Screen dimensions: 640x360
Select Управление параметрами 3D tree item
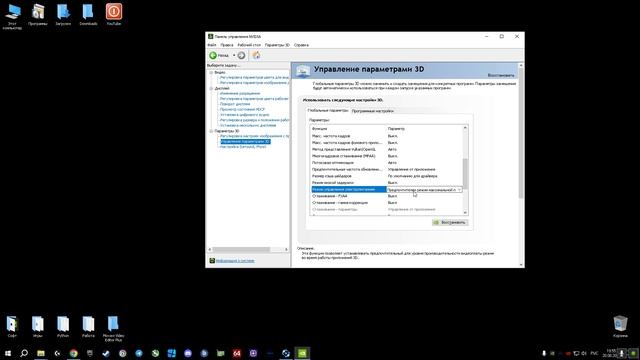[x=245, y=142]
